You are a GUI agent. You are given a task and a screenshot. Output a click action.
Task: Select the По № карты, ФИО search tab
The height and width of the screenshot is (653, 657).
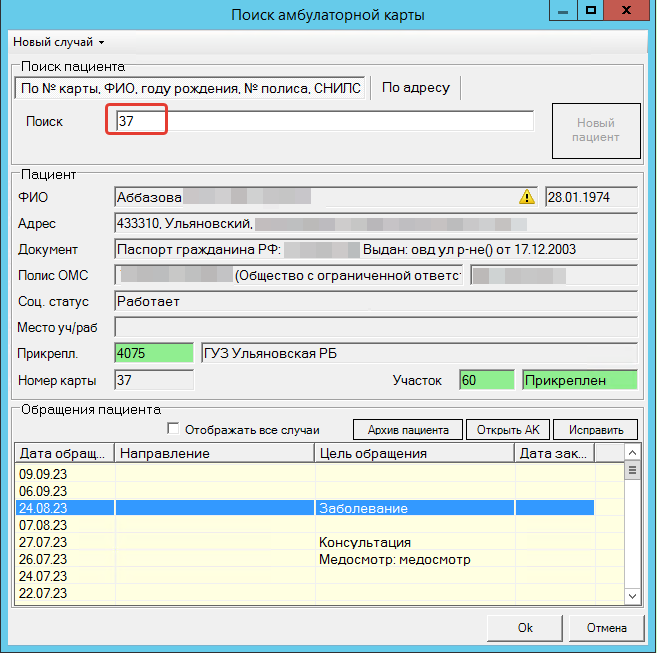[x=191, y=88]
